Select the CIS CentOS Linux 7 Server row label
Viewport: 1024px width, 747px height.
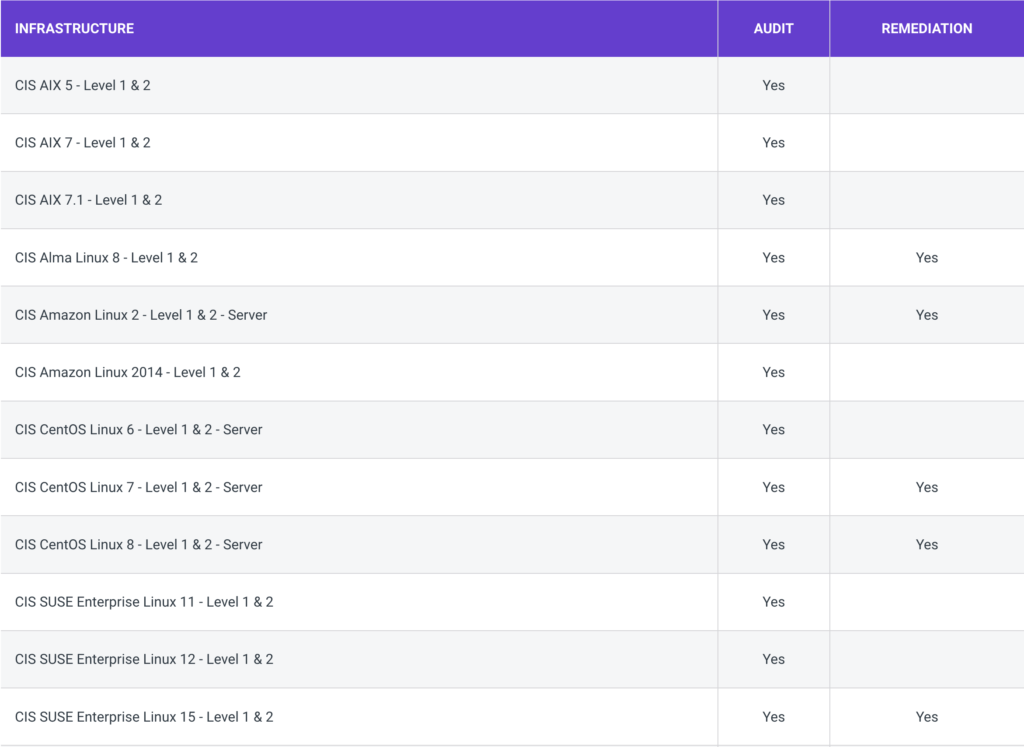click(138, 488)
